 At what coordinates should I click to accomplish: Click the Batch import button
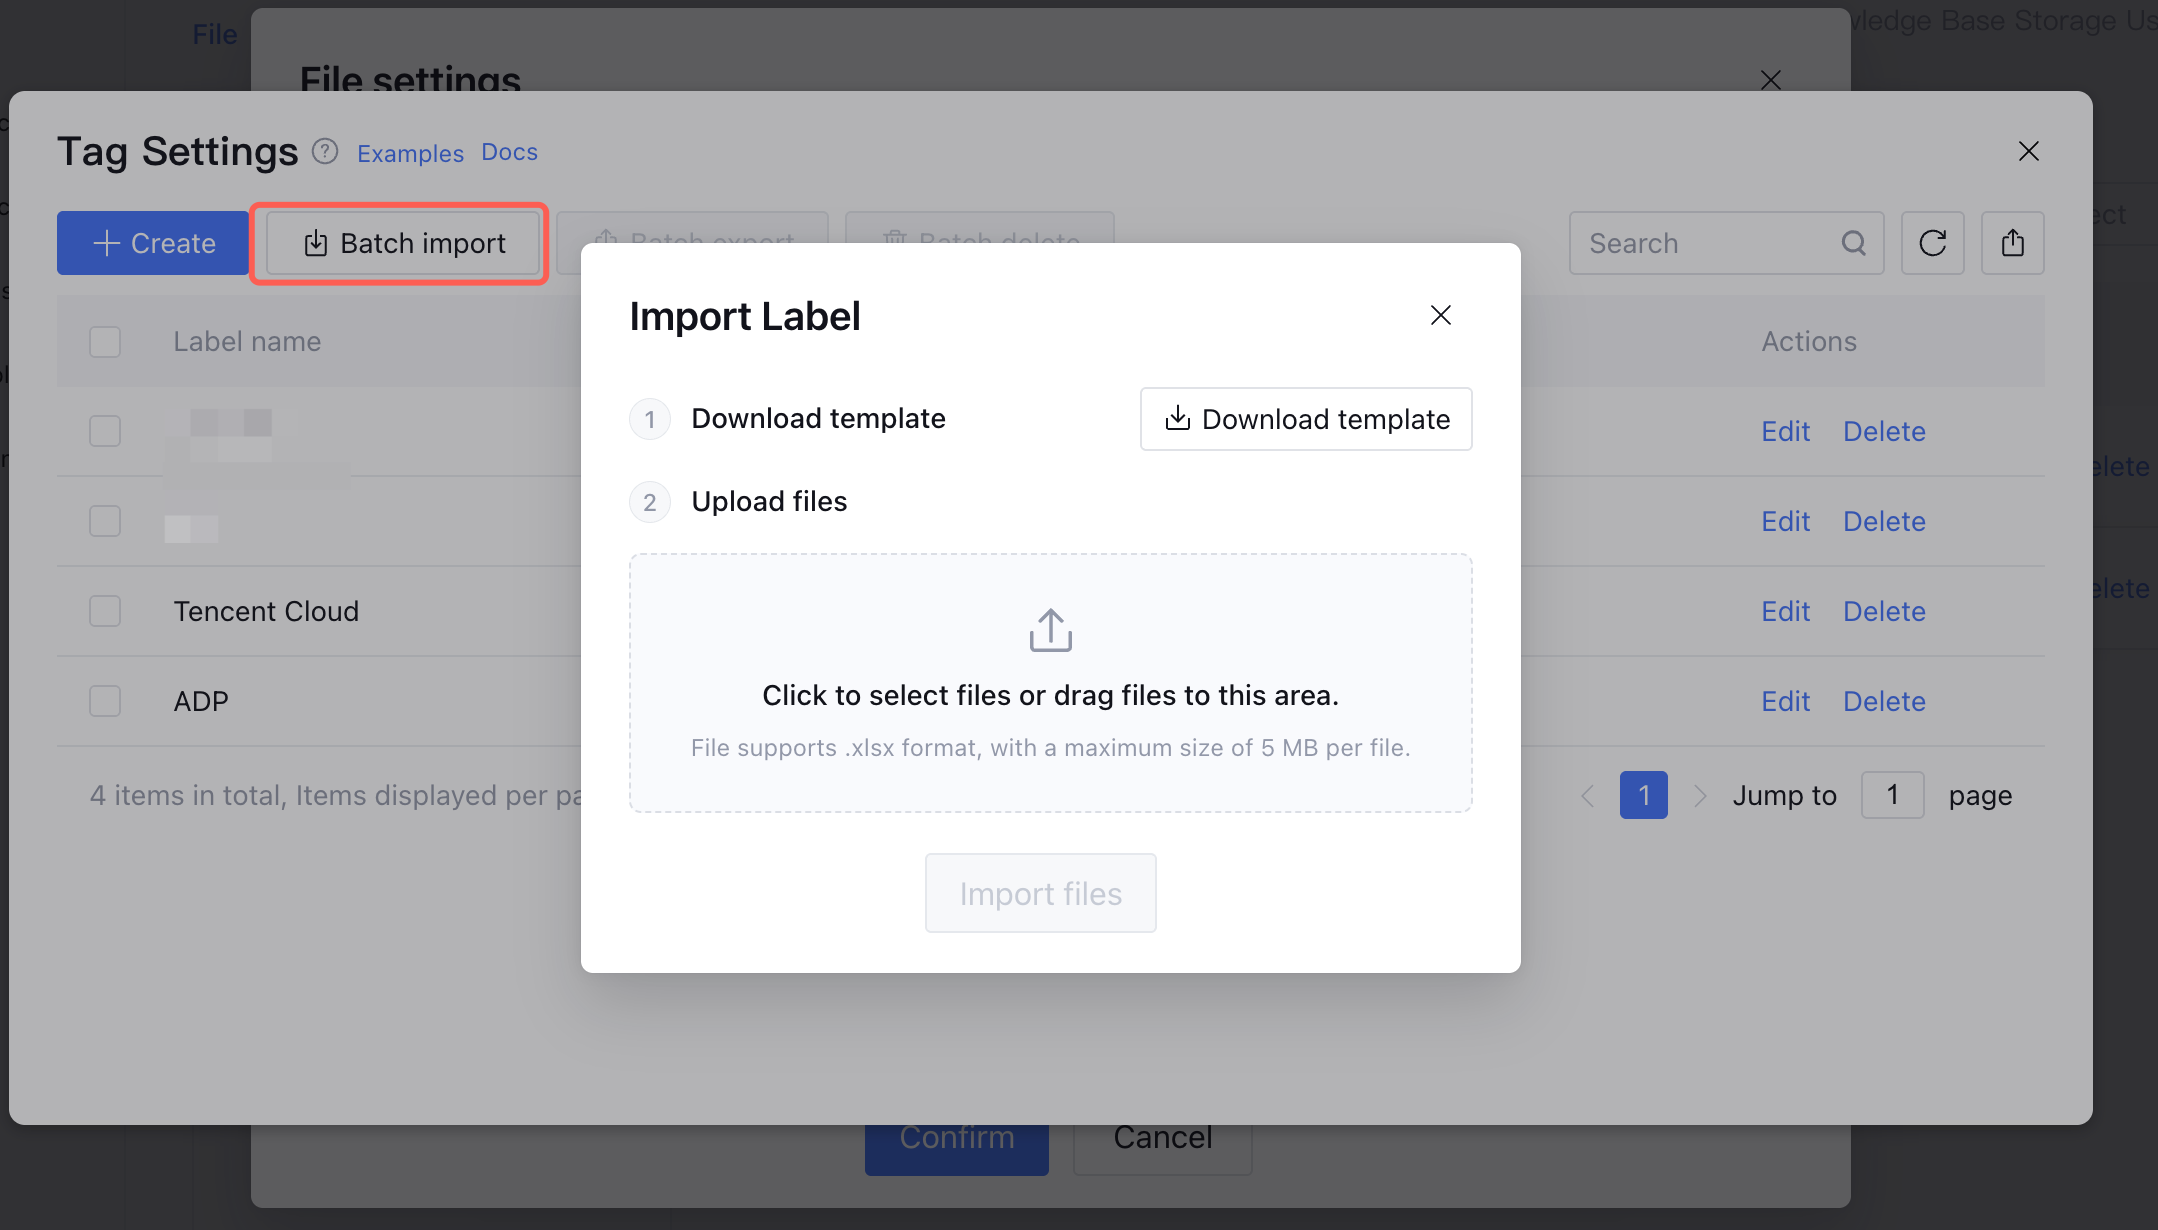click(x=404, y=243)
